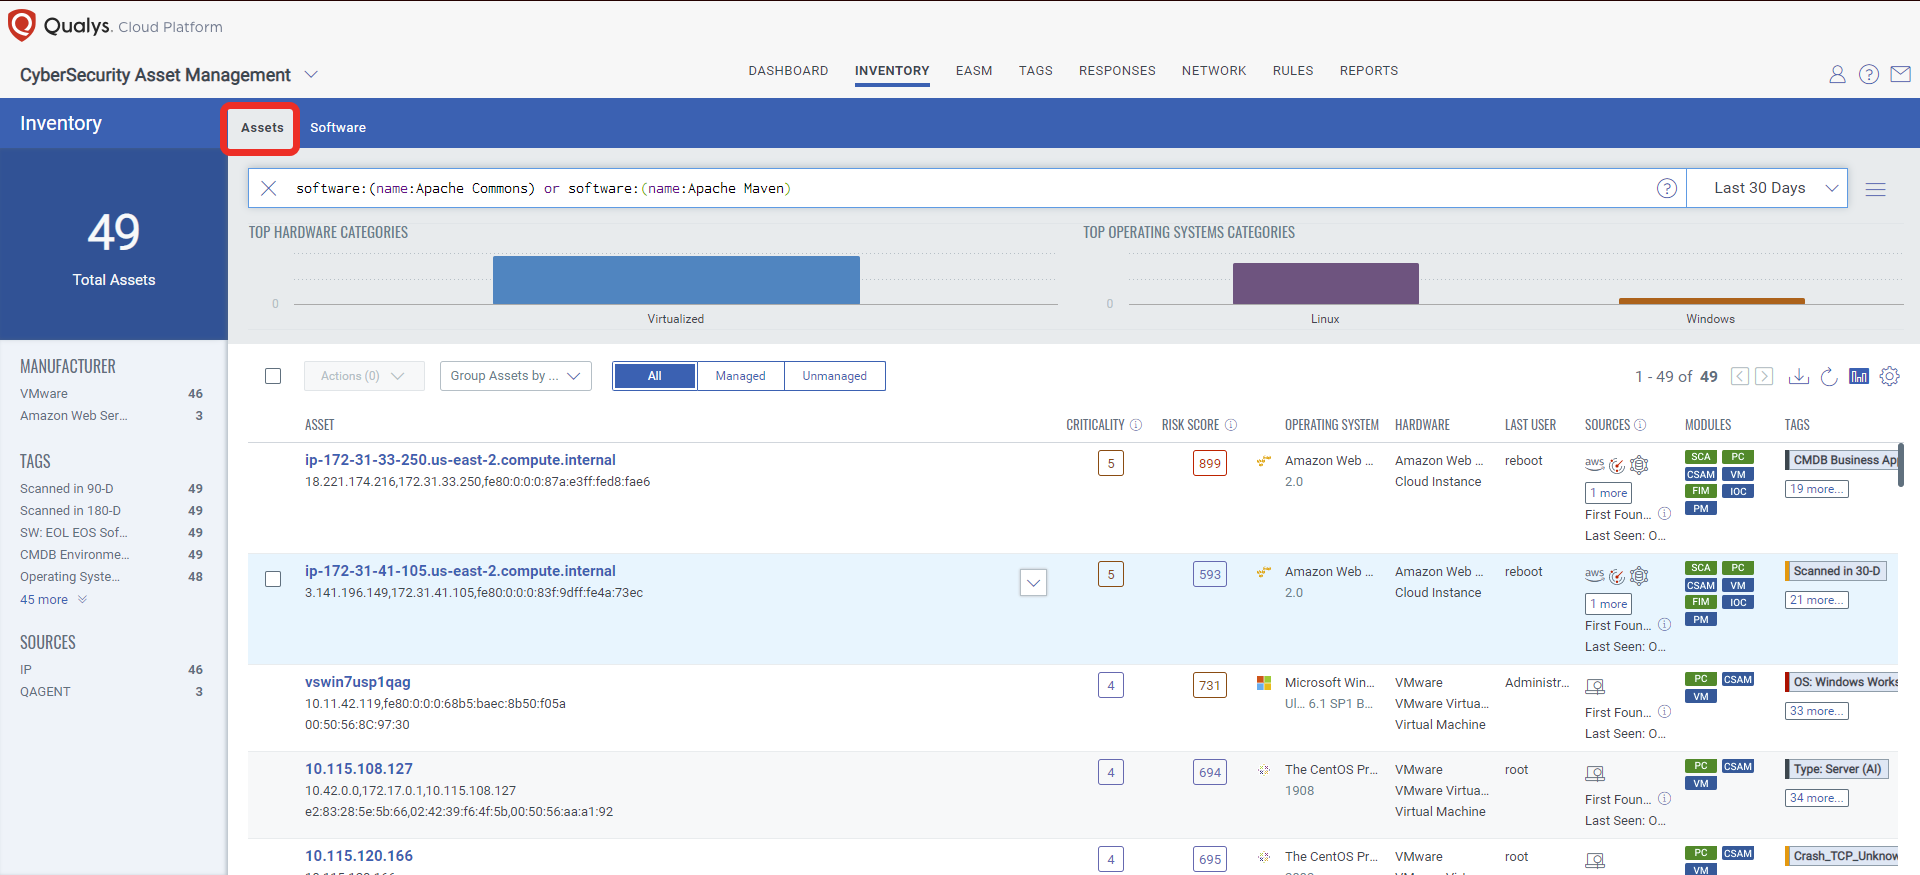This screenshot has height=875, width=1920.
Task: Select the Managed assets filter
Action: pos(741,376)
